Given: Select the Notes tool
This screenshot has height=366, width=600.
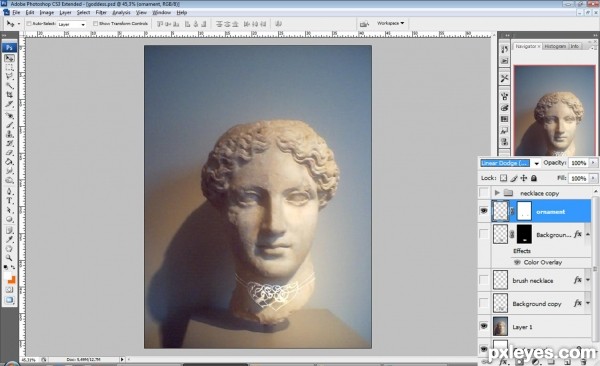Looking at the screenshot, I should [x=9, y=230].
